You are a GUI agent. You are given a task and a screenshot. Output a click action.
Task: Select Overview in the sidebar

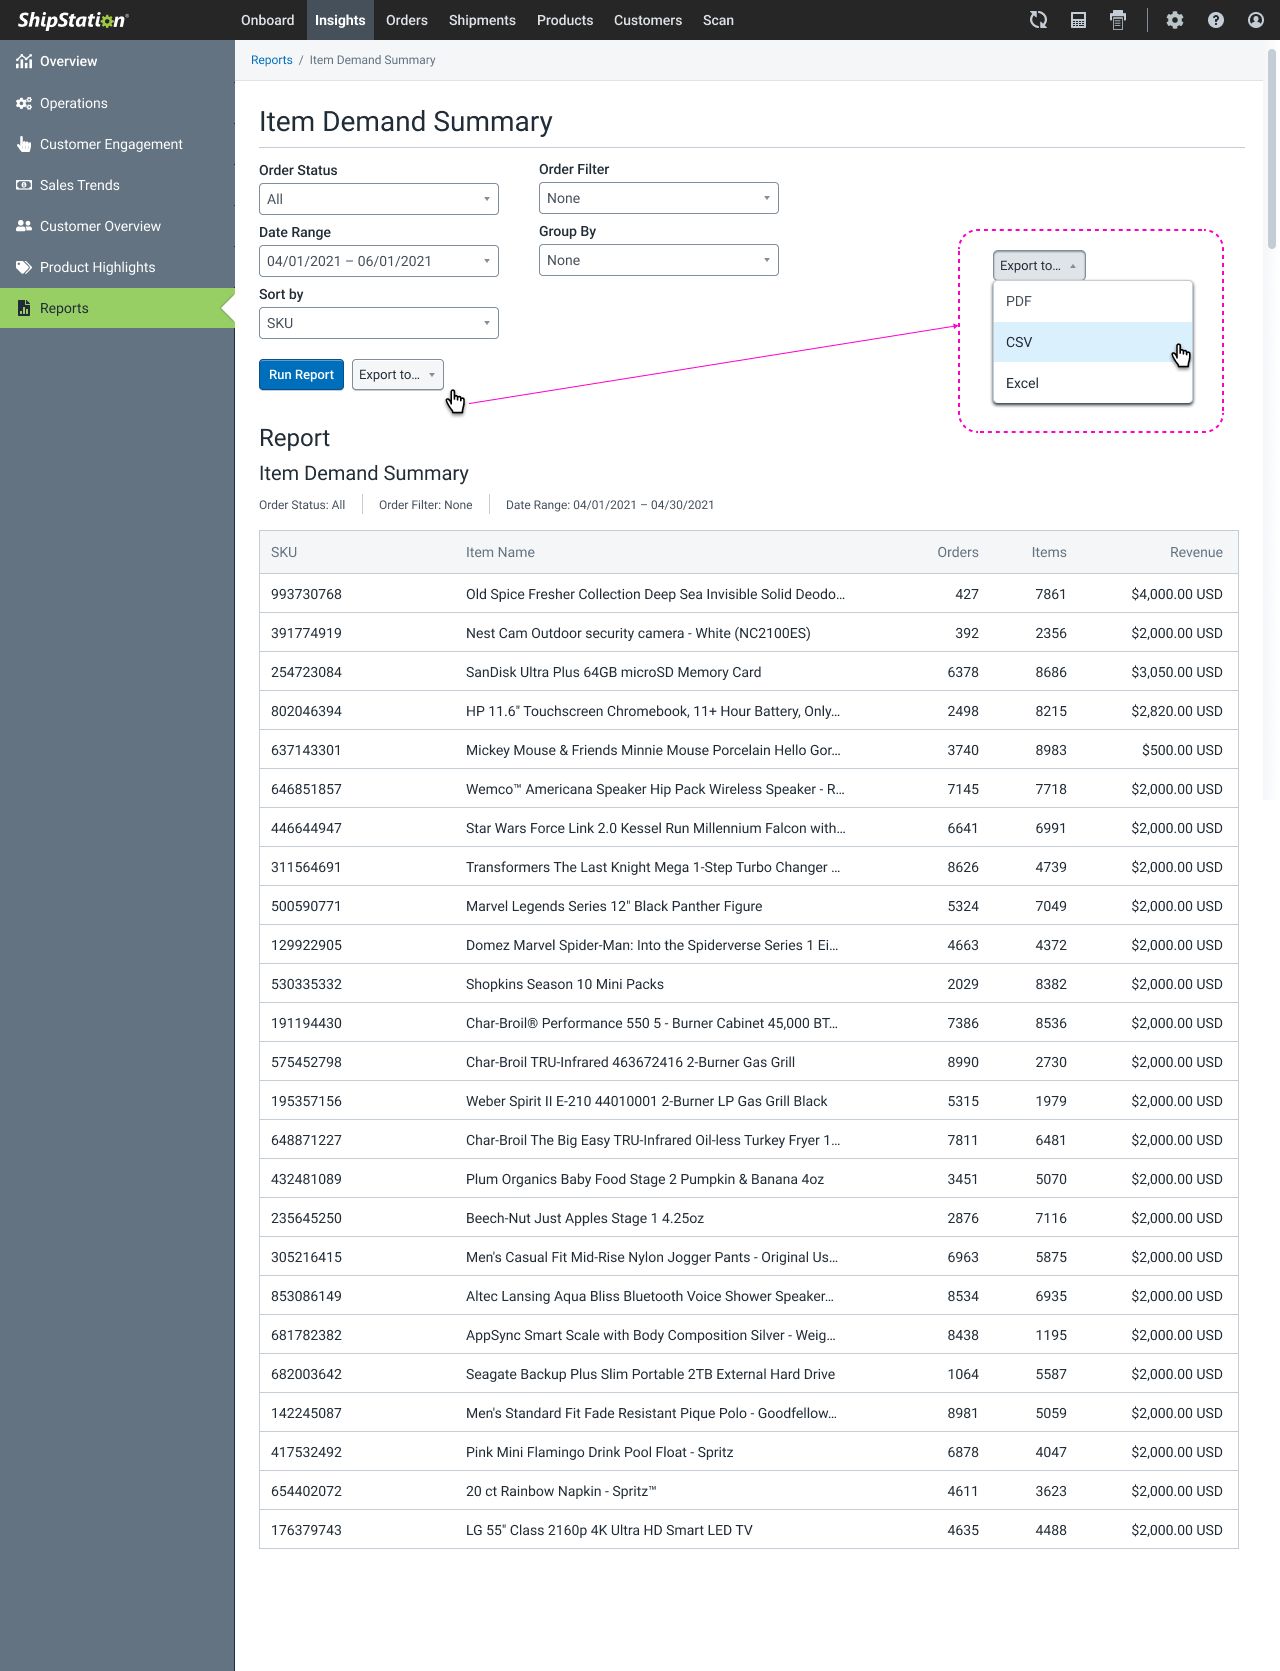tap(117, 61)
